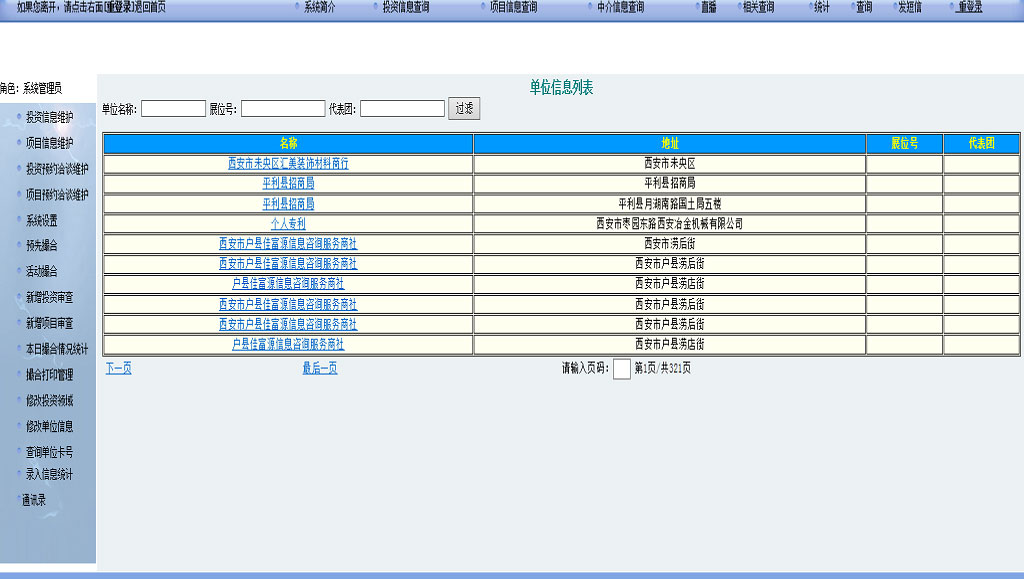The width and height of the screenshot is (1024, 579).
Task: Click the 单位名称 input field
Action: click(173, 109)
